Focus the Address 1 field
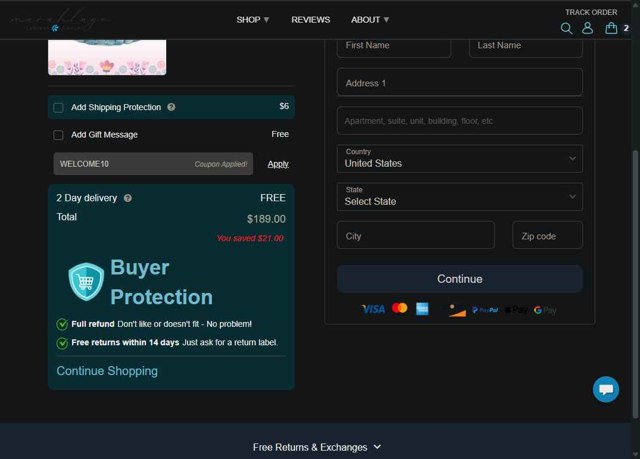Image resolution: width=640 pixels, height=459 pixels. (x=460, y=82)
